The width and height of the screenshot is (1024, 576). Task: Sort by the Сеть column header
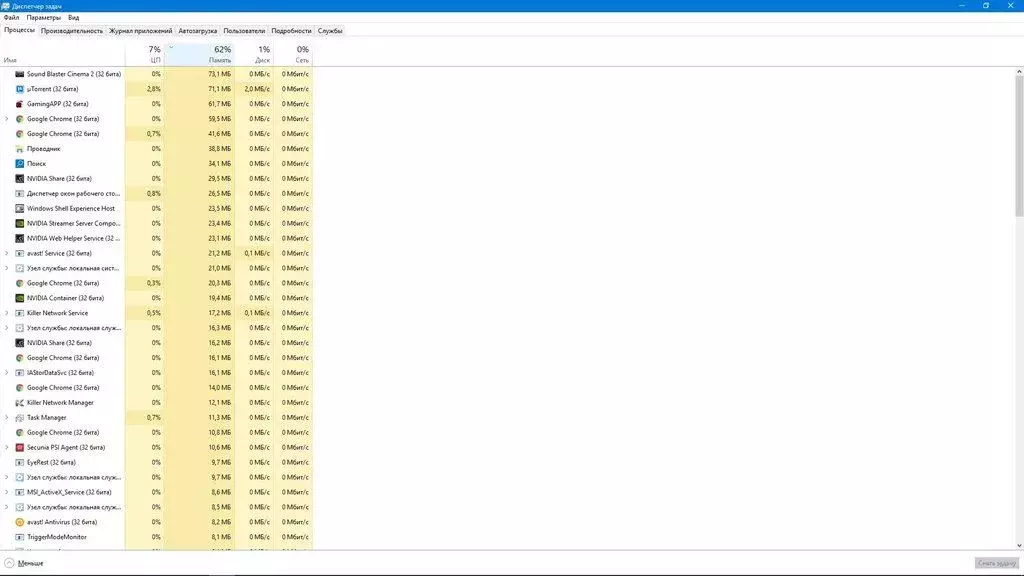click(293, 54)
